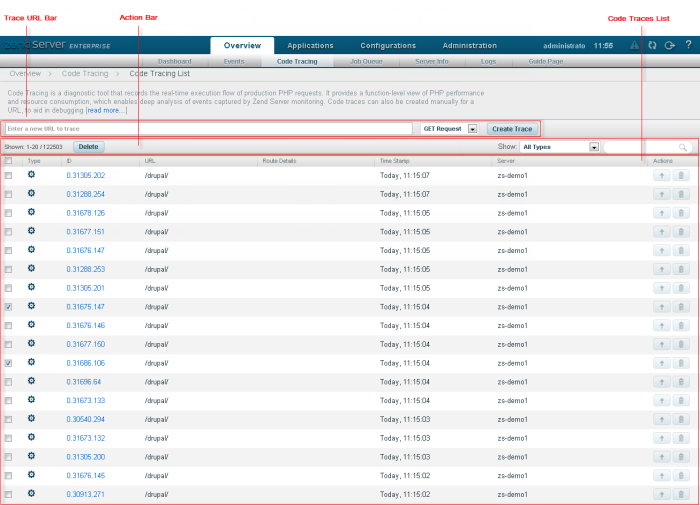Screen dimensions: 700x506
Task: Click the help question mark icon
Action: coord(687,45)
